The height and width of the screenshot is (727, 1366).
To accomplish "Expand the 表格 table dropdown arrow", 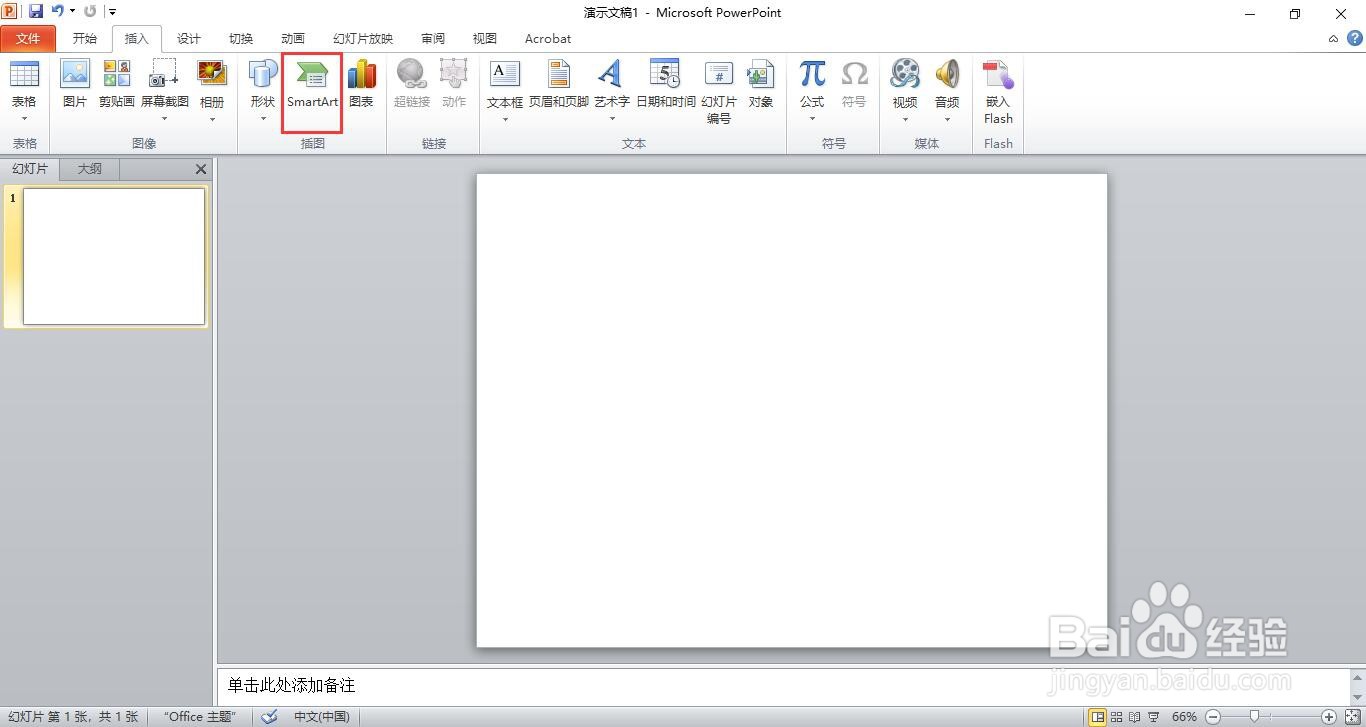I will click(x=24, y=119).
